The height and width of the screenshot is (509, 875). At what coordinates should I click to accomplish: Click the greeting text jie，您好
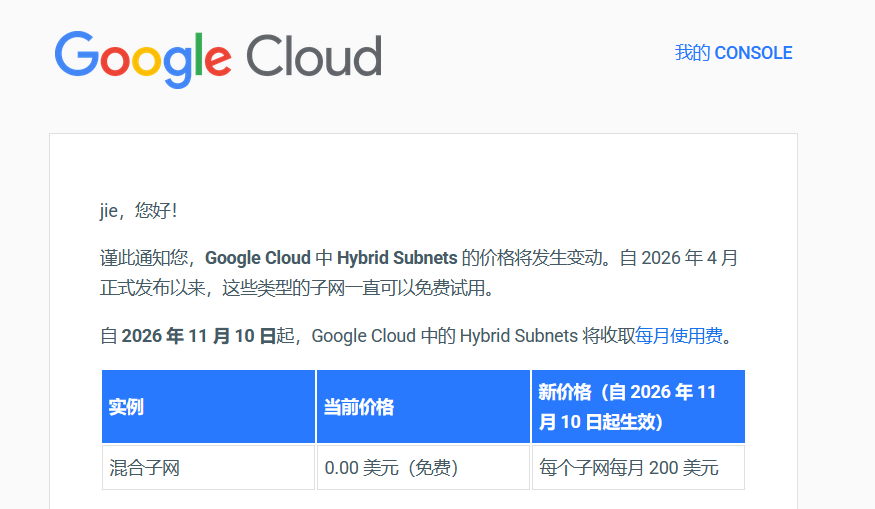[x=138, y=211]
